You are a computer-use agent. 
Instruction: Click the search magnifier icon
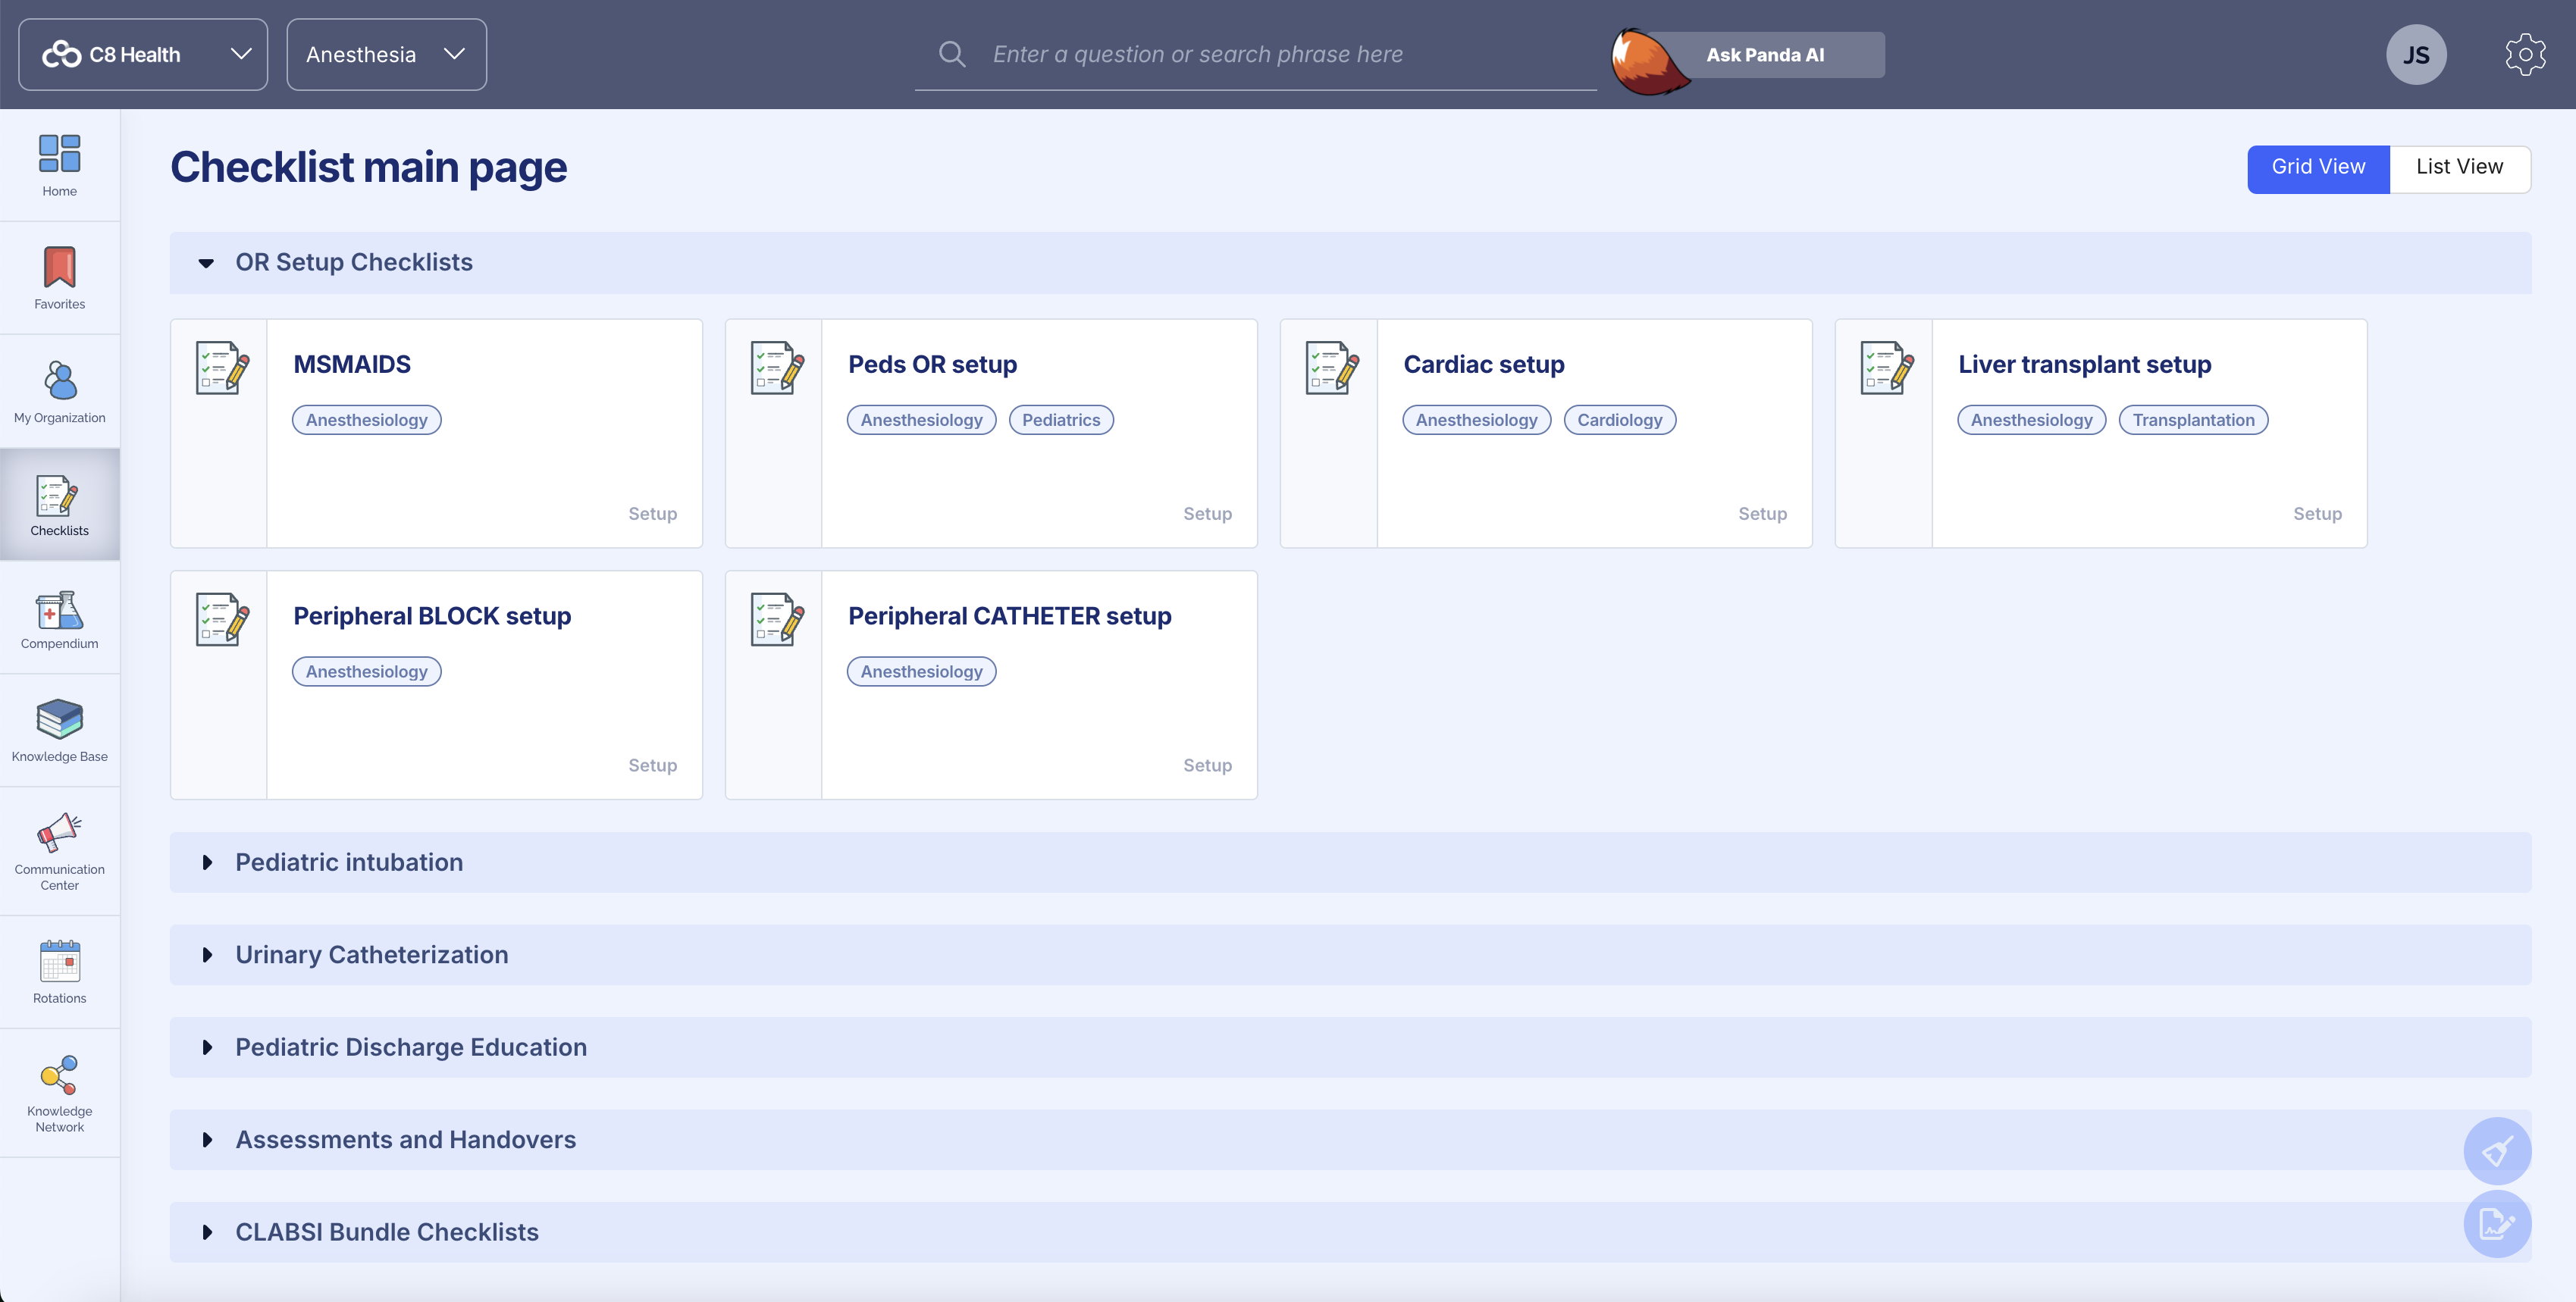pyautogui.click(x=952, y=54)
